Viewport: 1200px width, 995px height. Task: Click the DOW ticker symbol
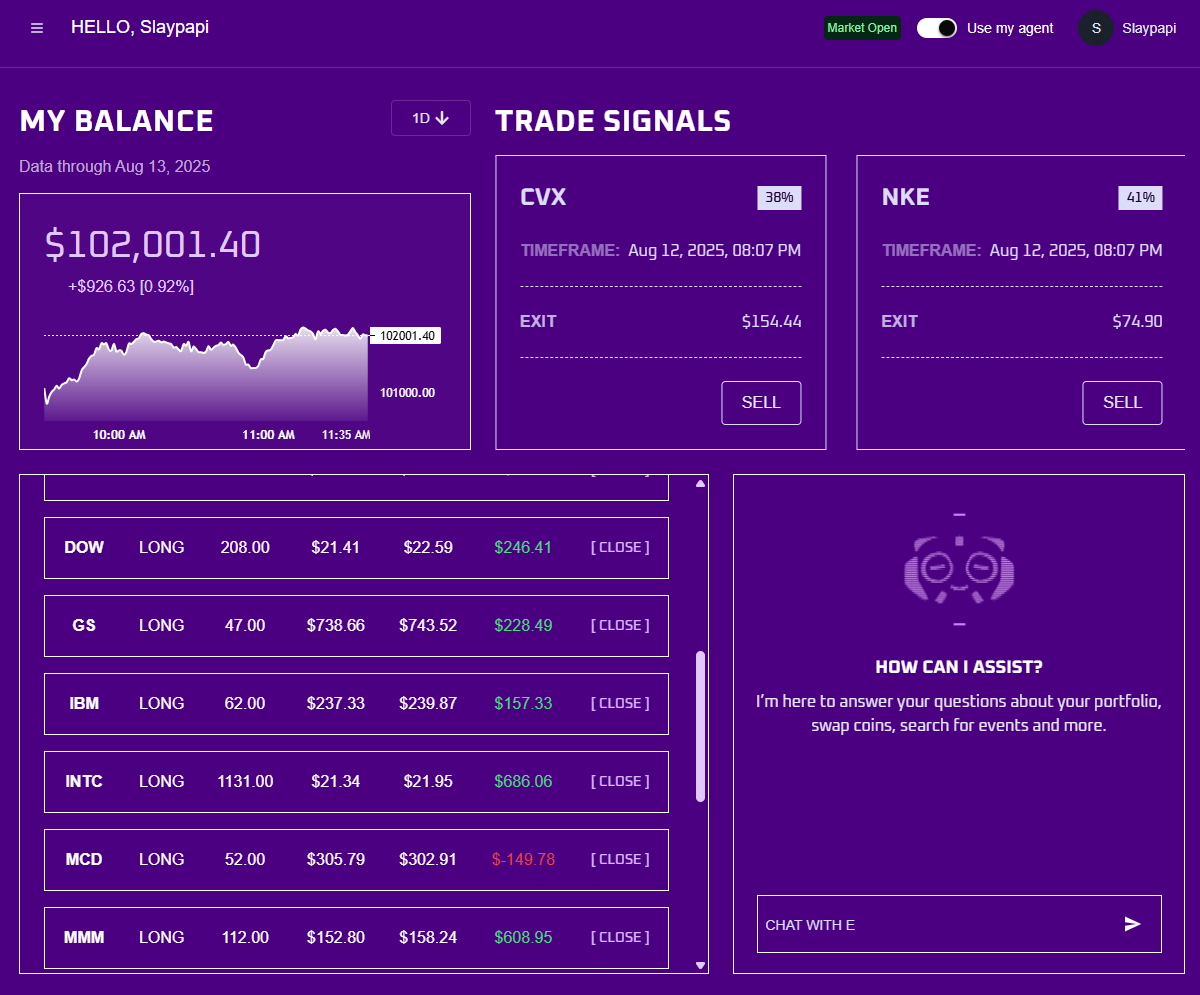coord(84,547)
